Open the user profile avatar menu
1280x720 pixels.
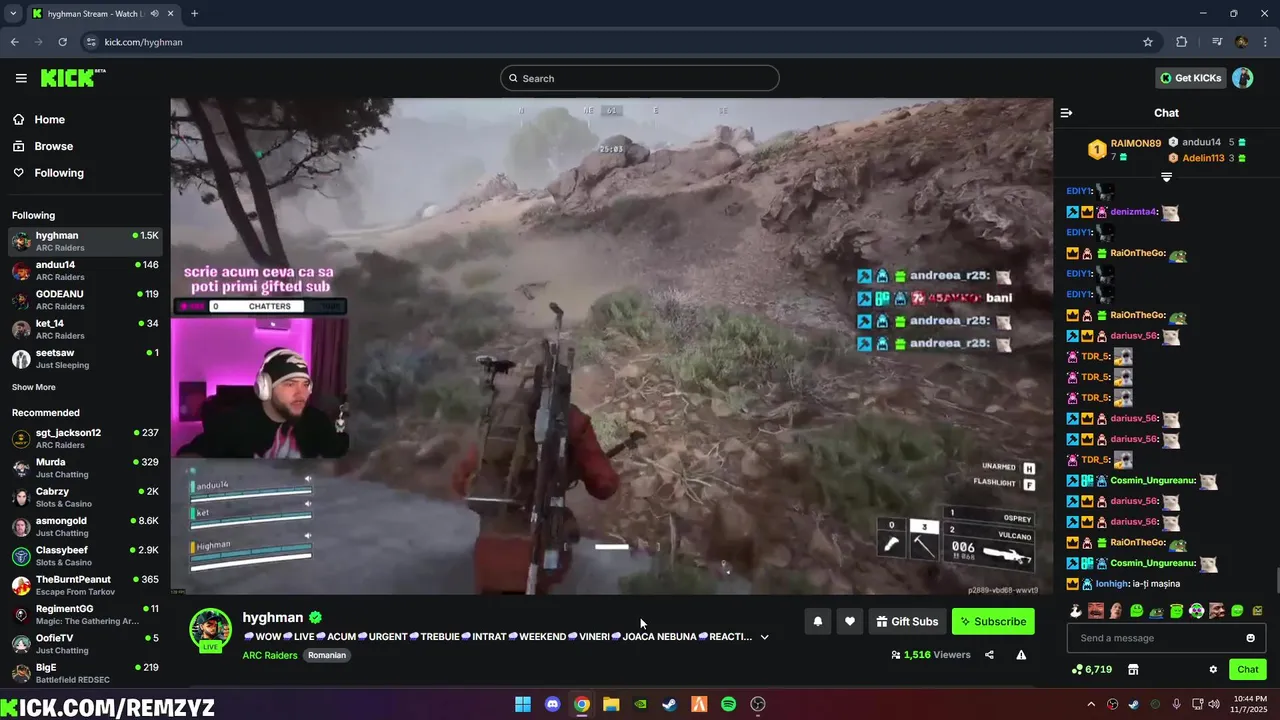point(1243,78)
